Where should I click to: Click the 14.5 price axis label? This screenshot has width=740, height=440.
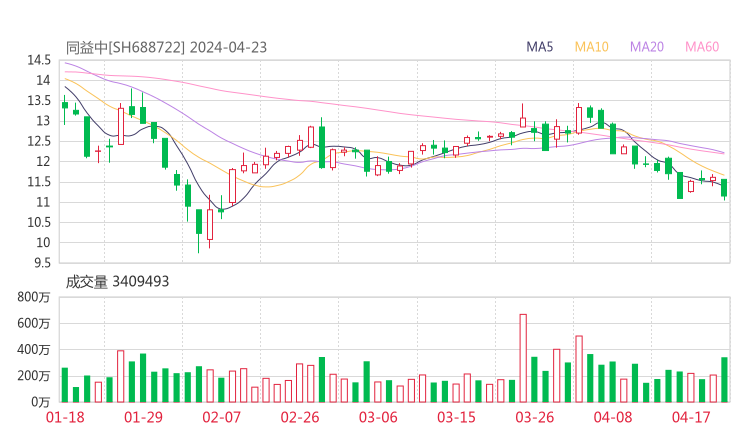tap(39, 60)
